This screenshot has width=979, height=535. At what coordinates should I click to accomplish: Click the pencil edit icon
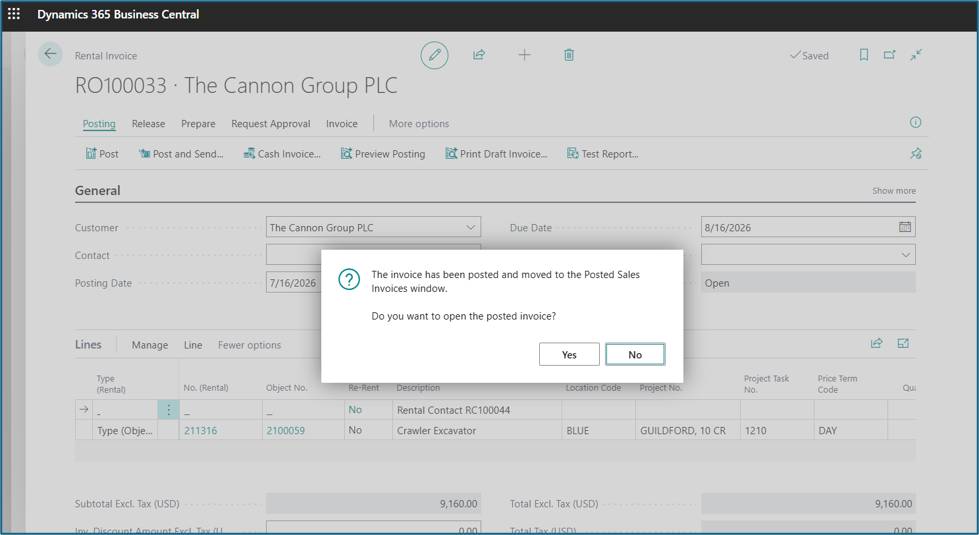[x=435, y=56]
